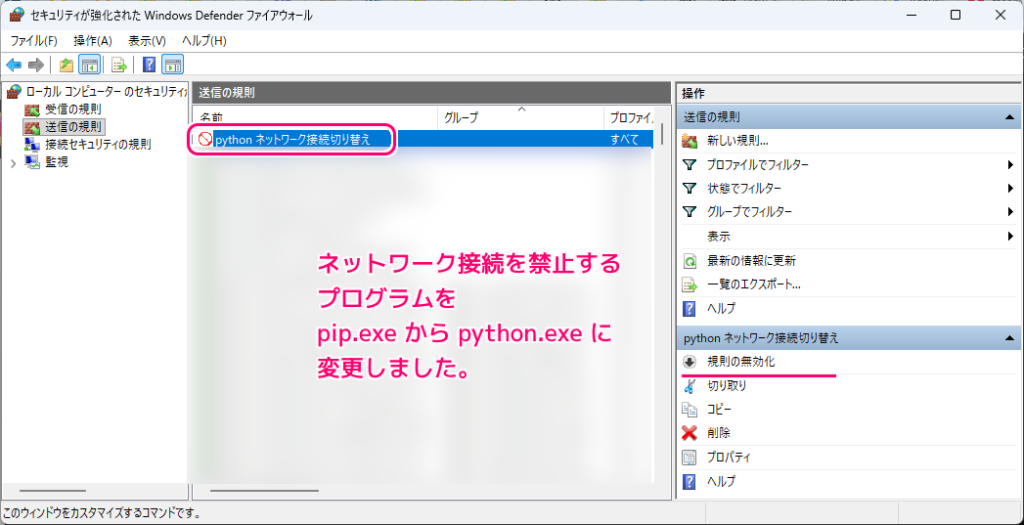Open the 表示(V) menu
This screenshot has width=1024, height=525.
pyautogui.click(x=147, y=40)
